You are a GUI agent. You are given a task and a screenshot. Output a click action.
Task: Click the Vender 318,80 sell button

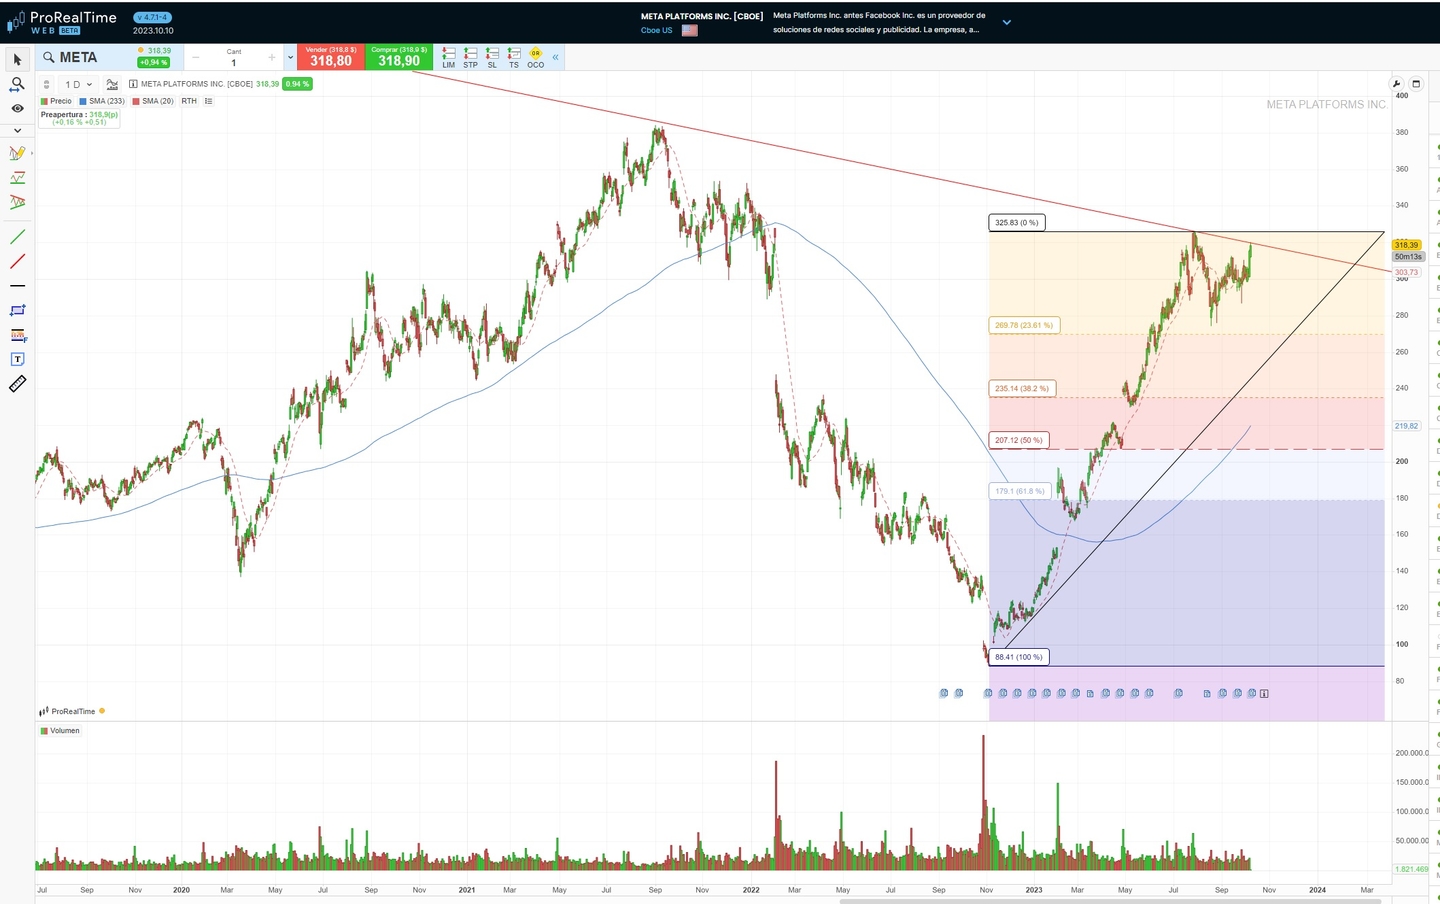330,57
